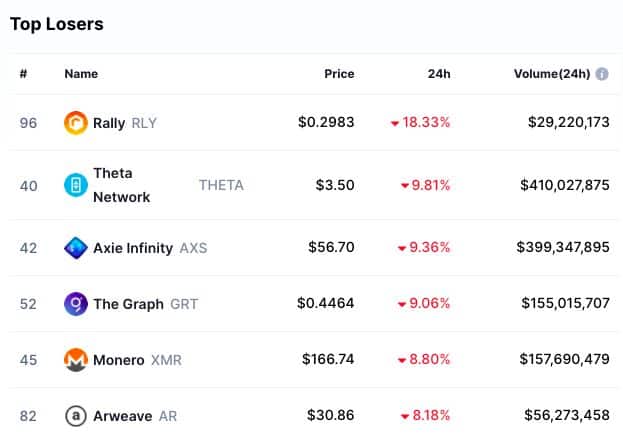
Task: Select the Axie Infinity diamond logo
Action: [75, 248]
